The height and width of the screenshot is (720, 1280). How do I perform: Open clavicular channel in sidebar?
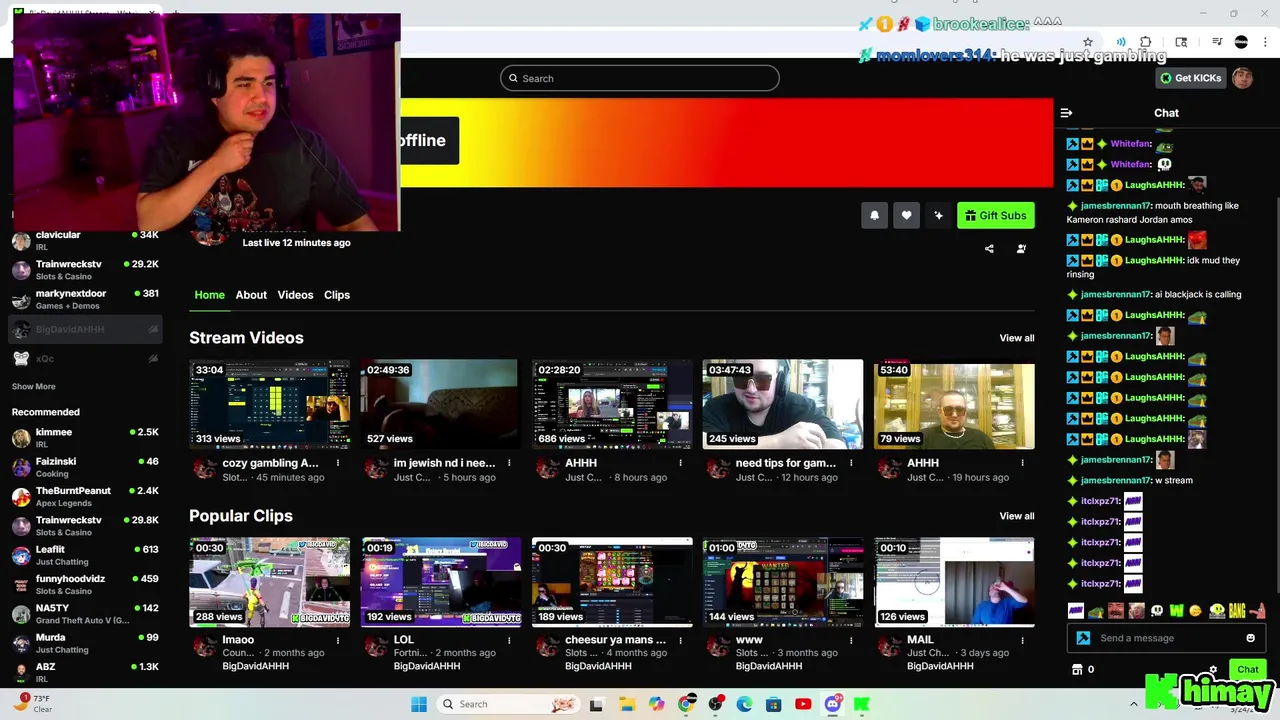85,240
